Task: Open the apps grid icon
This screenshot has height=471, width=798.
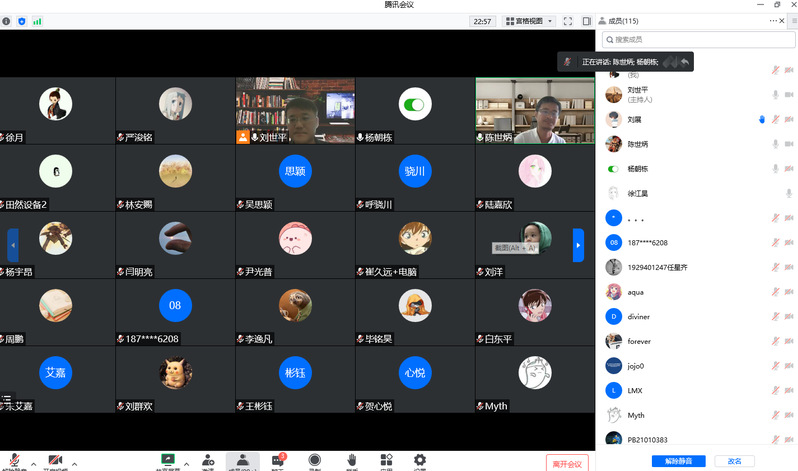Action: click(x=386, y=460)
